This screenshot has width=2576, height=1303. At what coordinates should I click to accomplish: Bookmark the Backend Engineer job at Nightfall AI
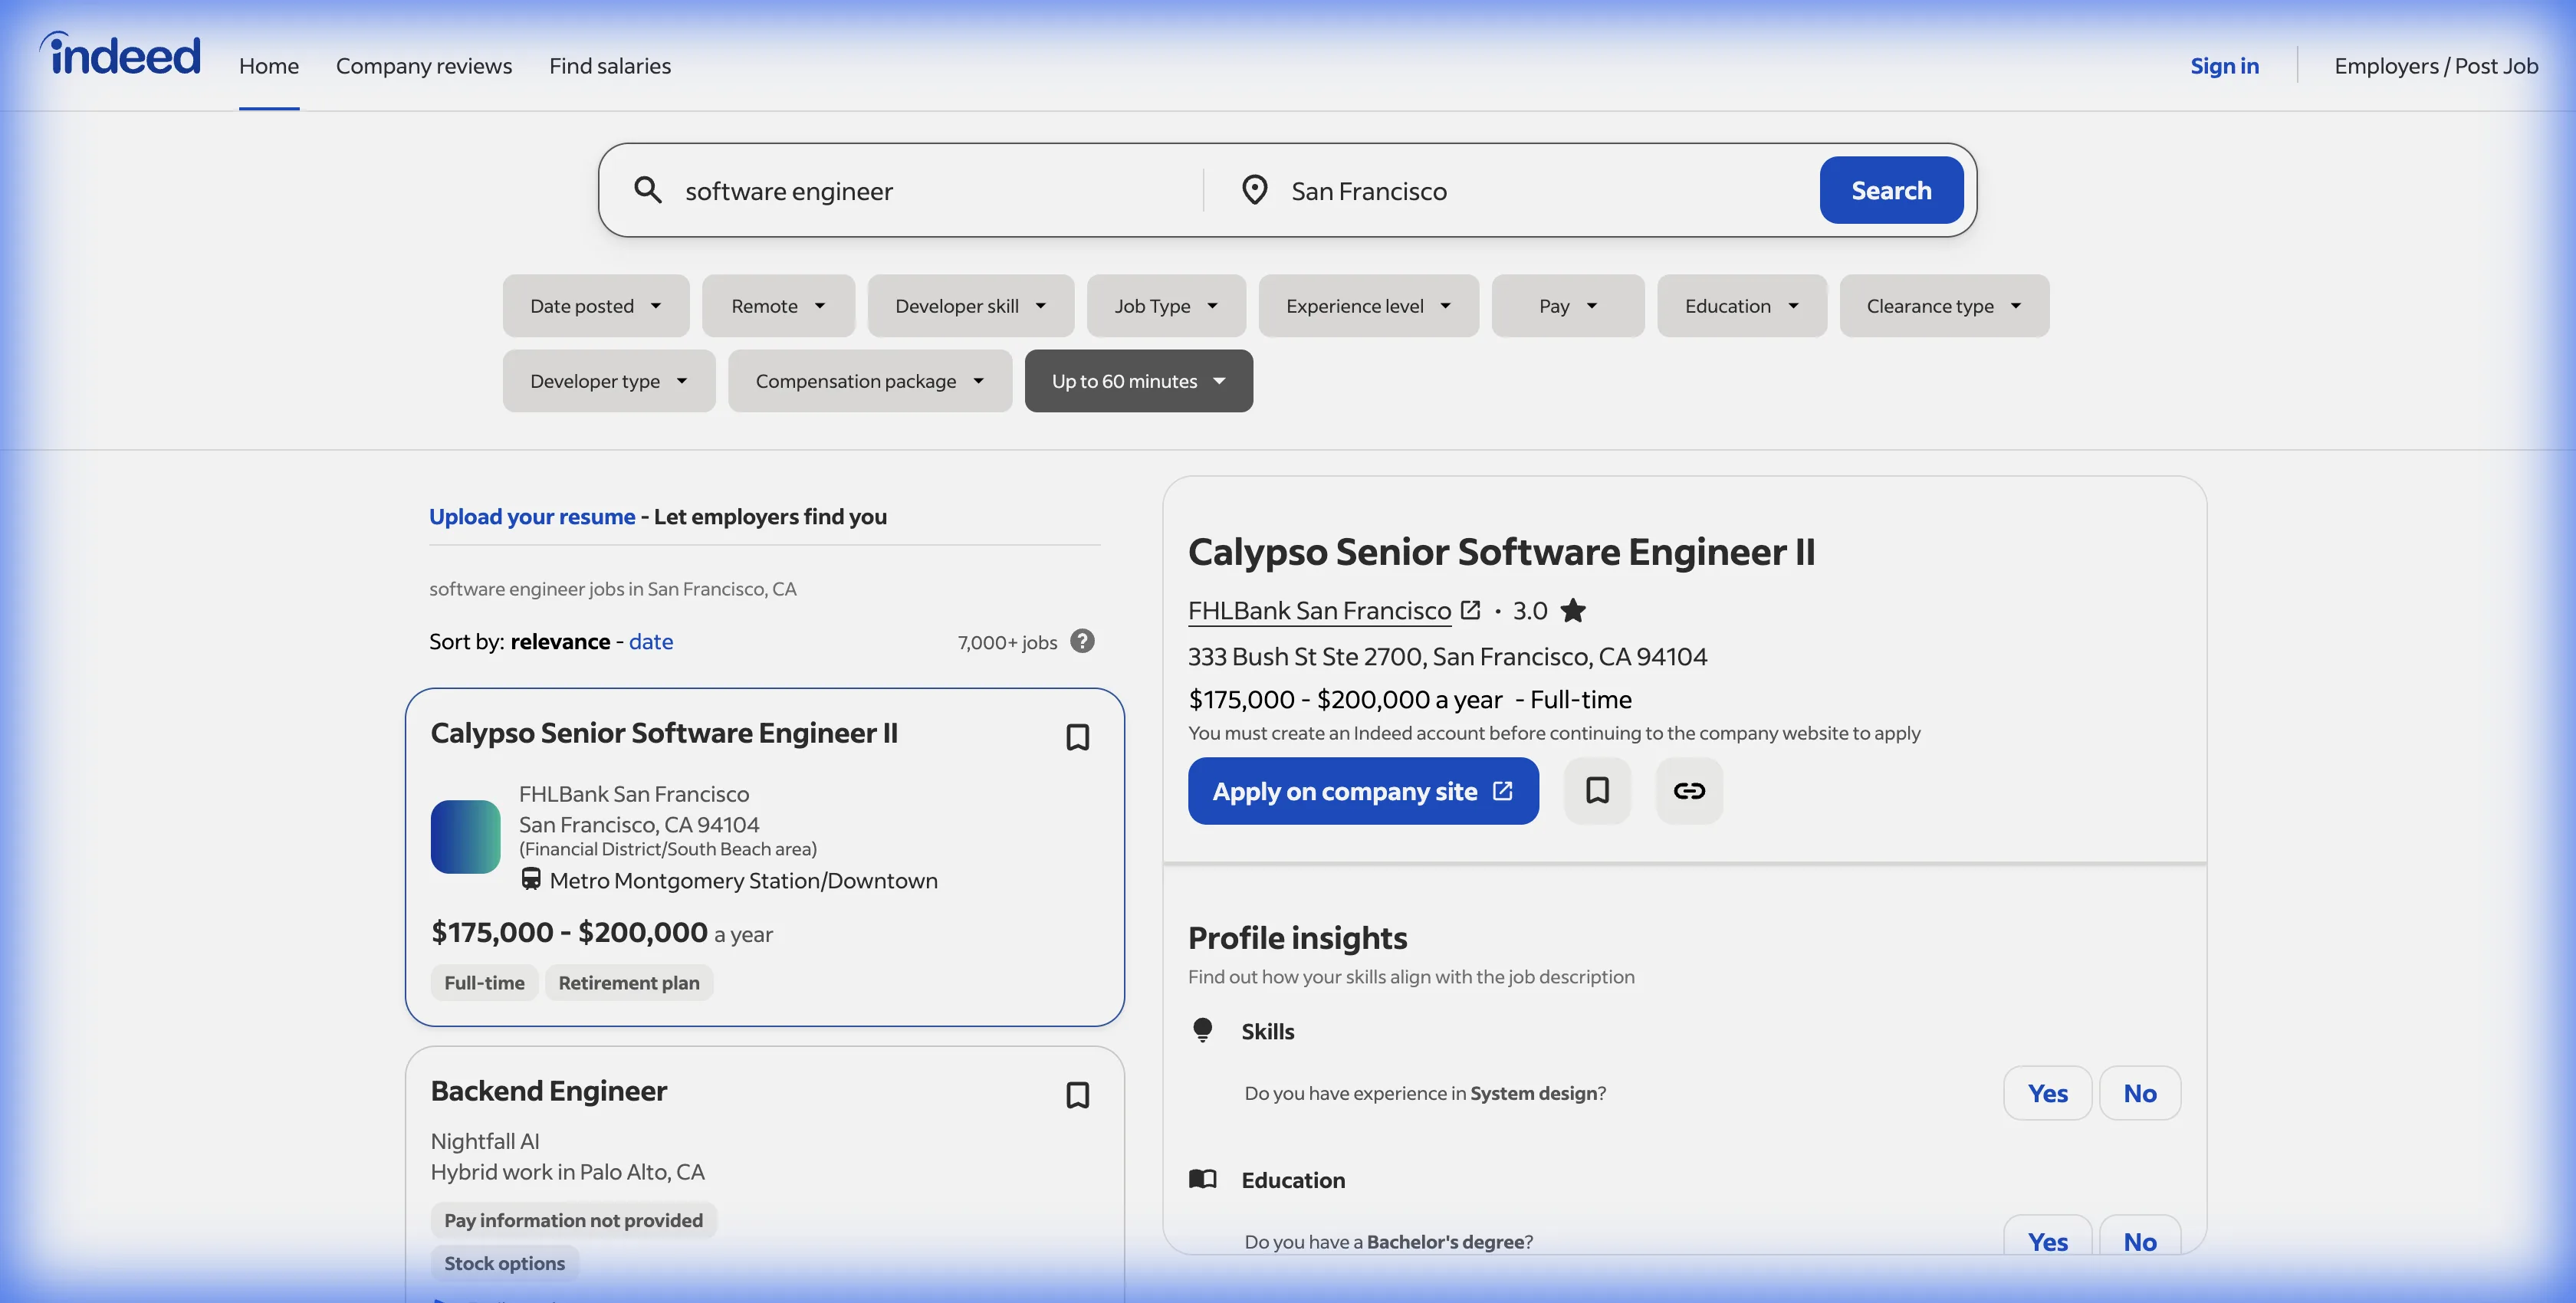pyautogui.click(x=1077, y=1095)
